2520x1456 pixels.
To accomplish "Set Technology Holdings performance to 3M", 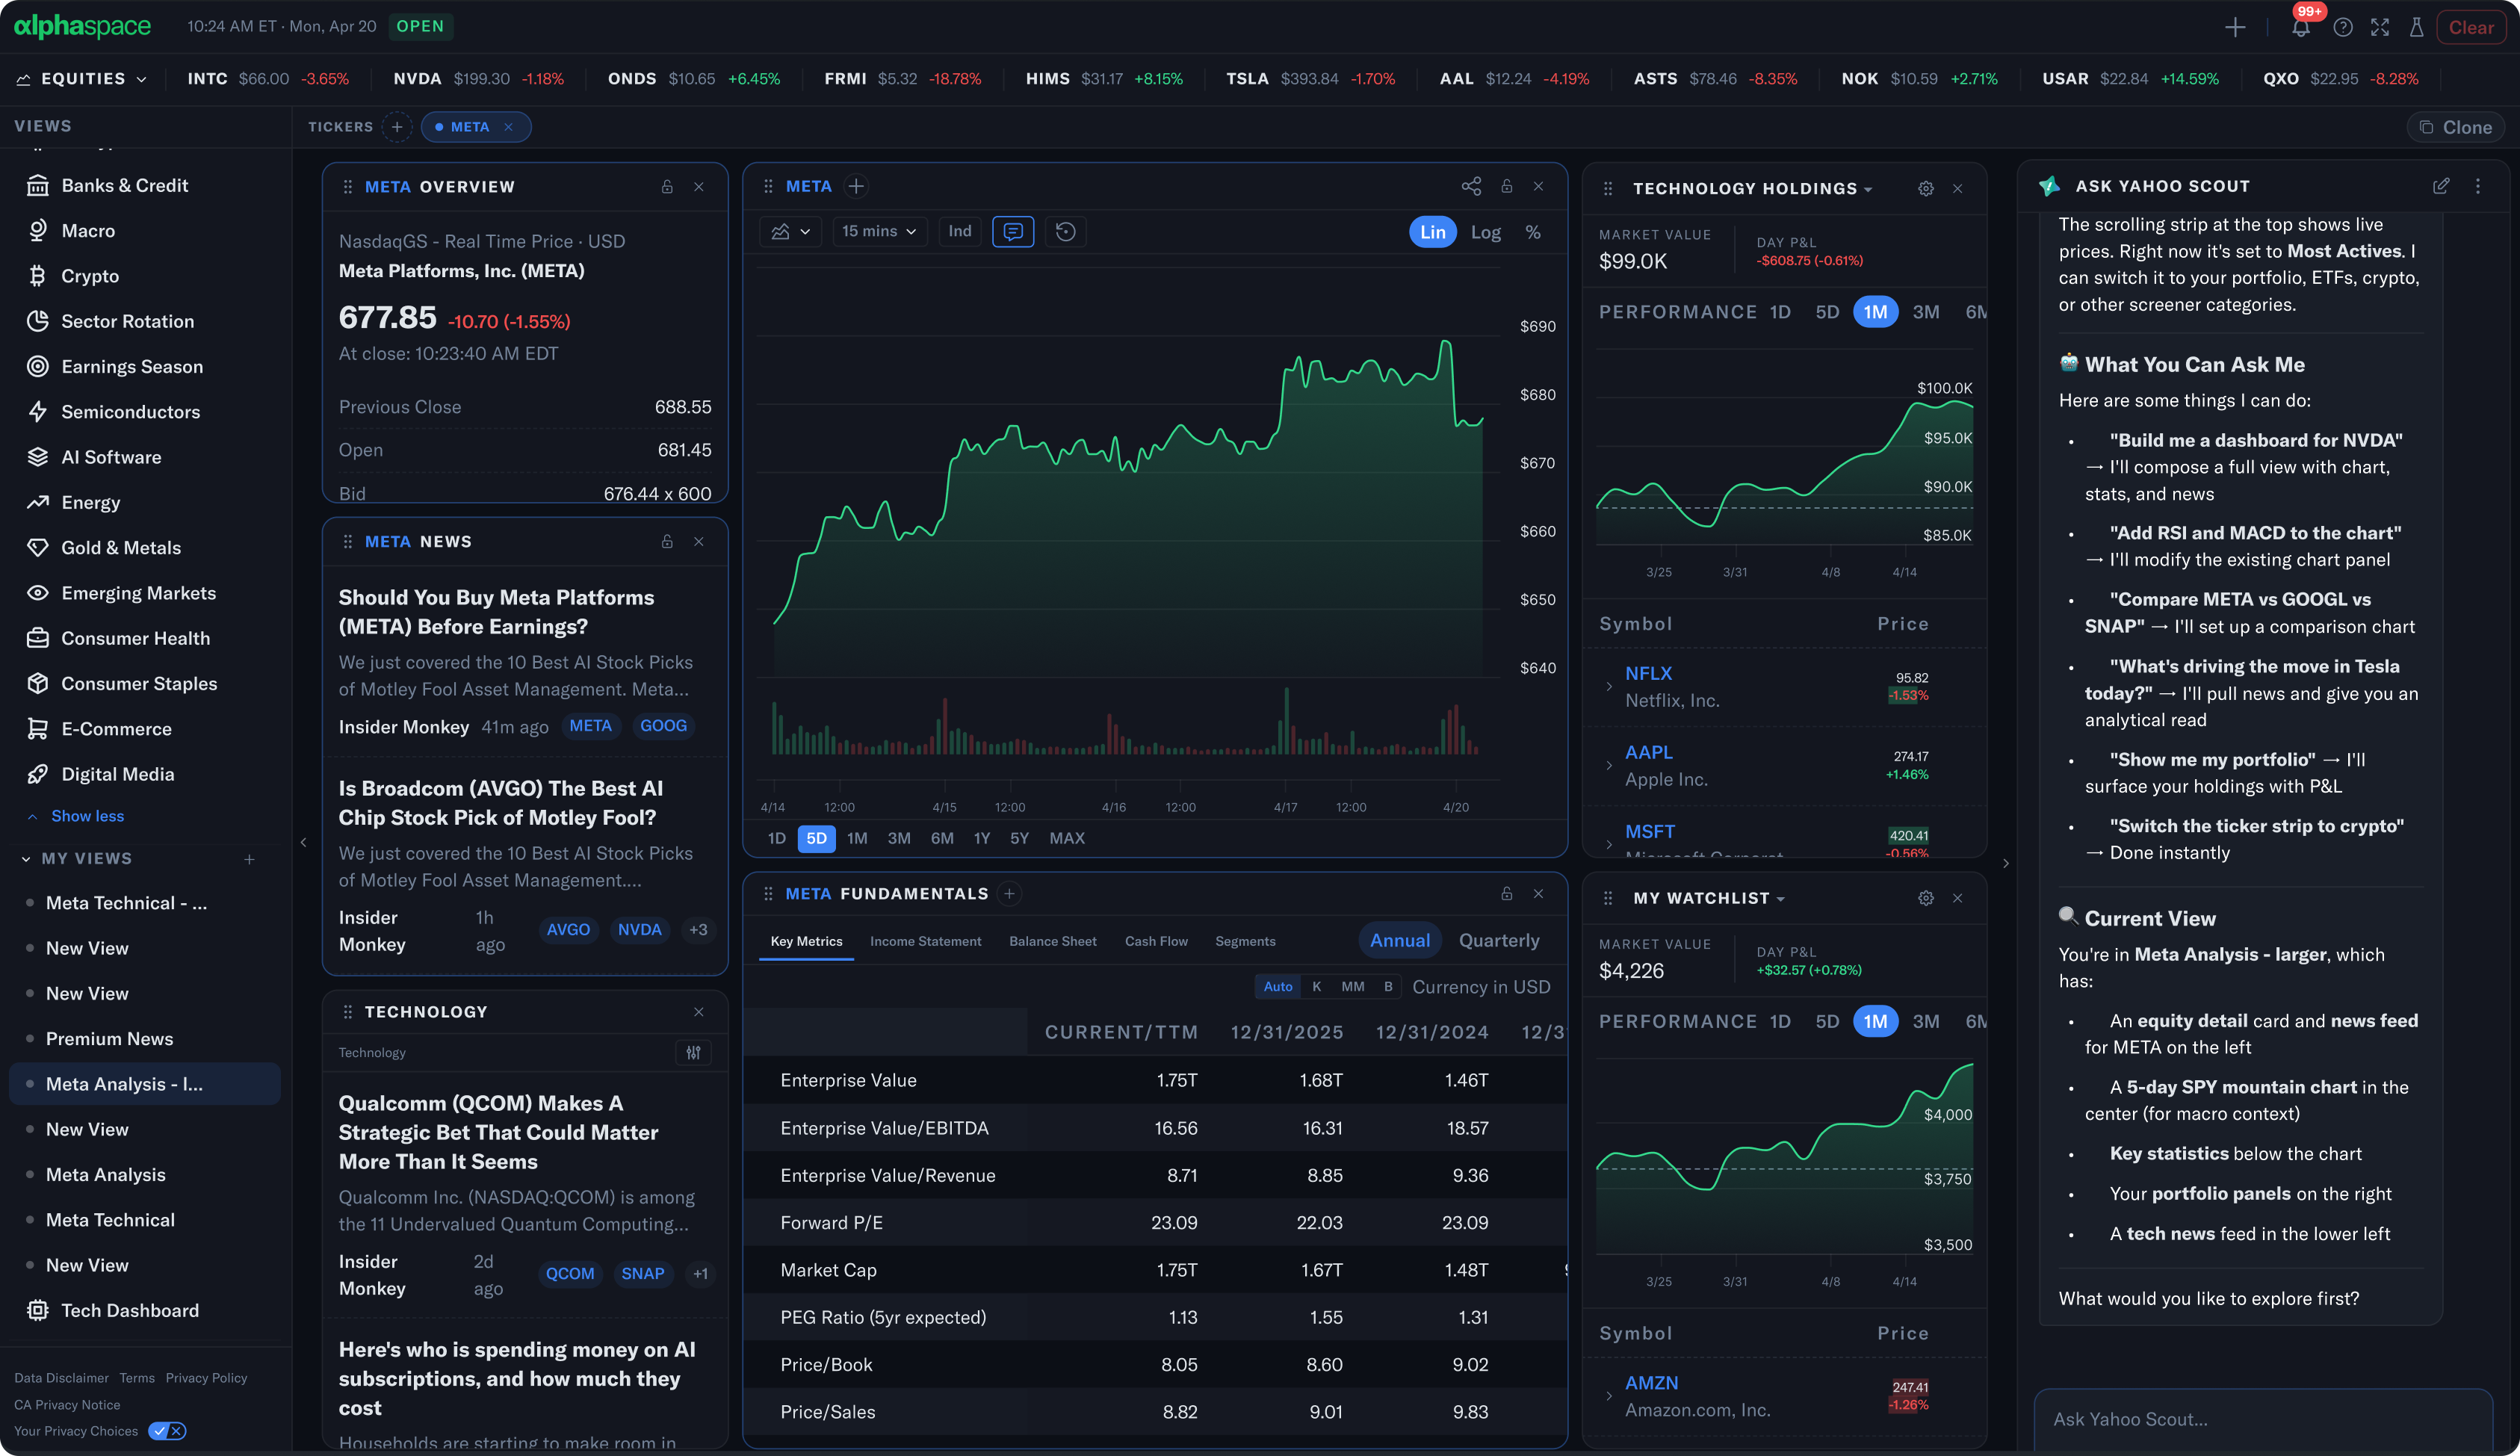I will click(1925, 312).
